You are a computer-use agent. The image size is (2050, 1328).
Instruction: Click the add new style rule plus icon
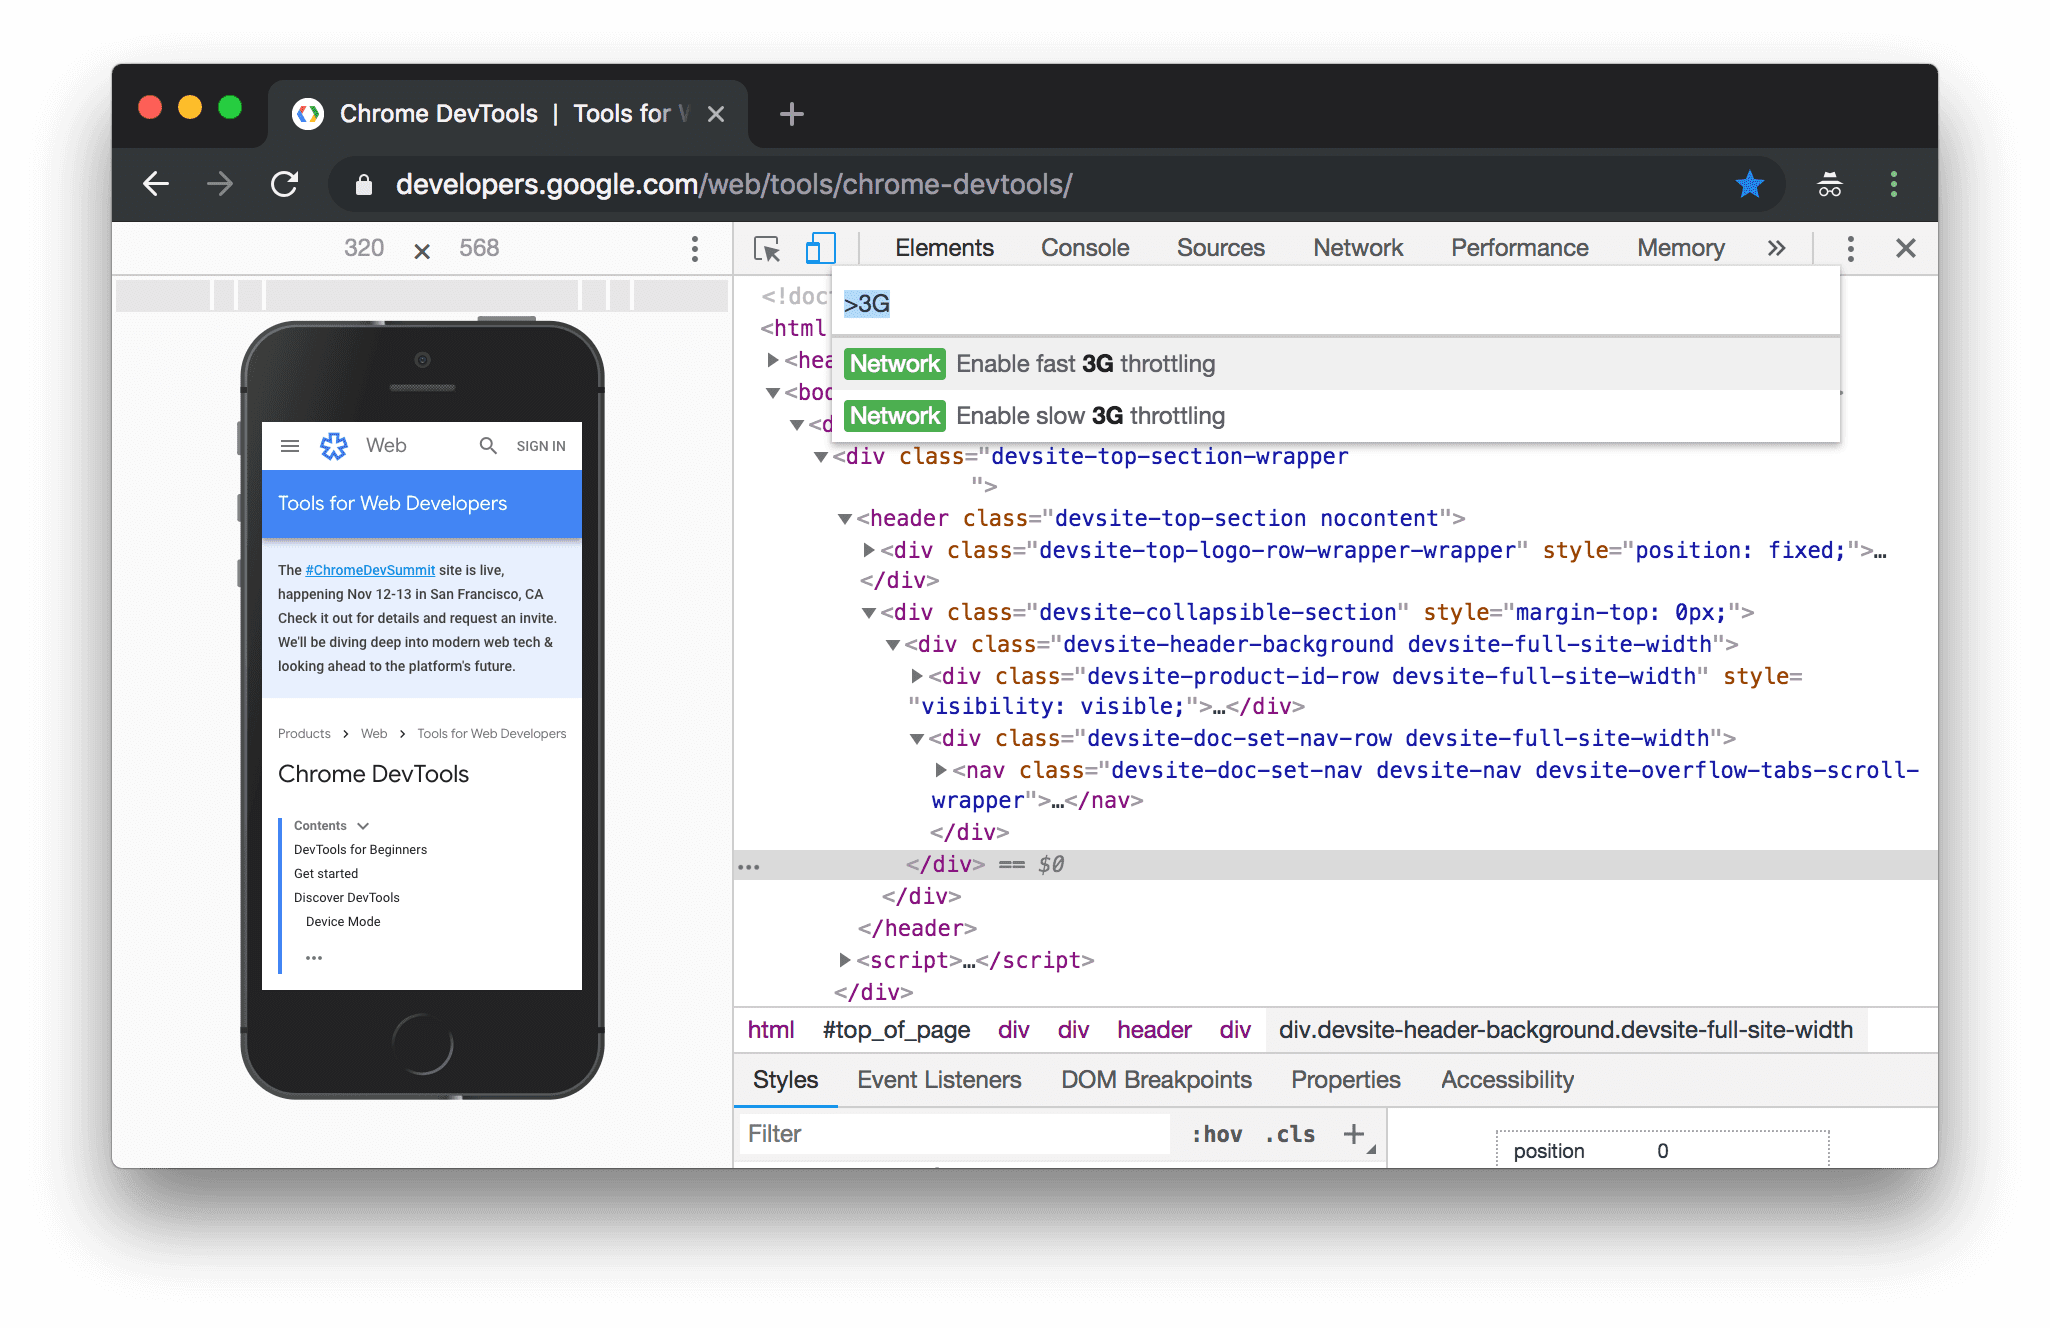click(x=1360, y=1135)
